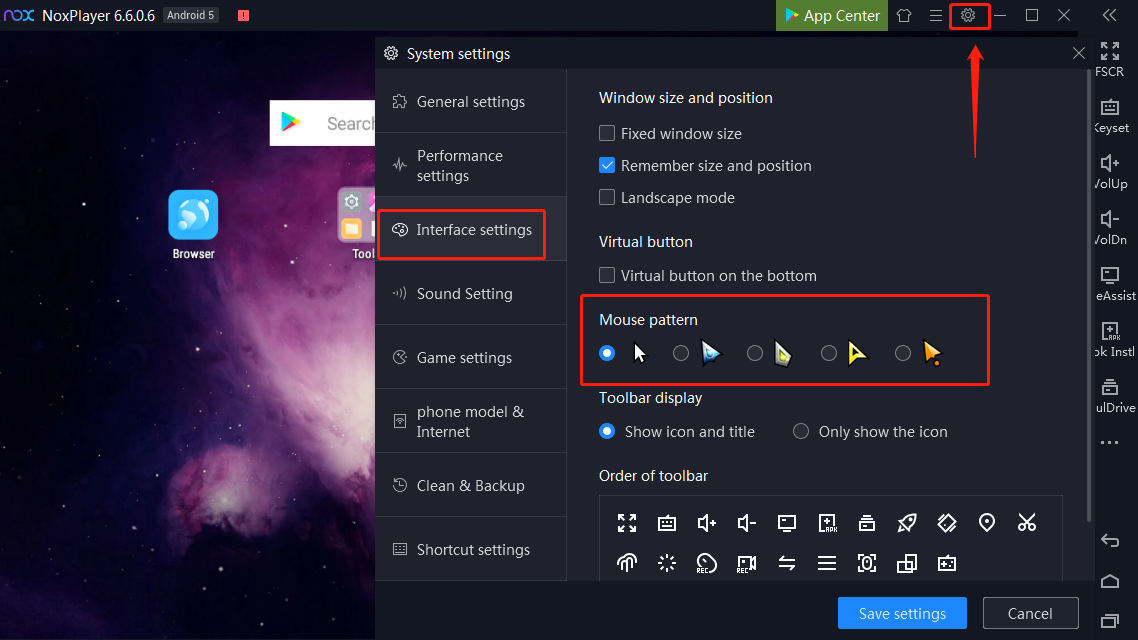Collapse the sidebar with the double chevron
Viewport: 1138px width, 640px height.
[1109, 16]
